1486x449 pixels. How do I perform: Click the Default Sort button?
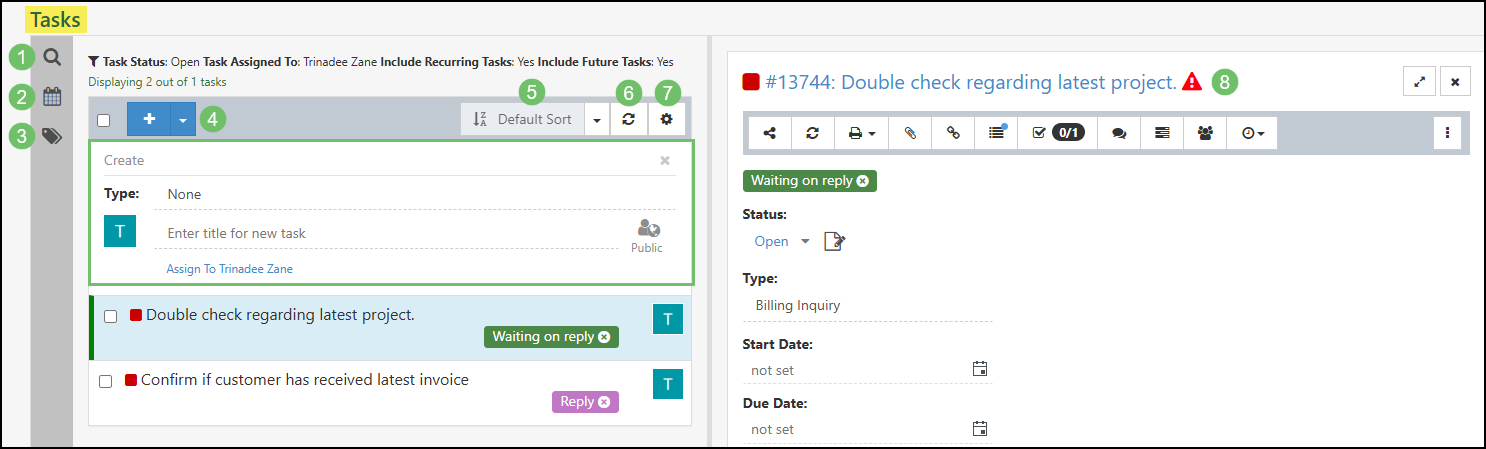(522, 119)
